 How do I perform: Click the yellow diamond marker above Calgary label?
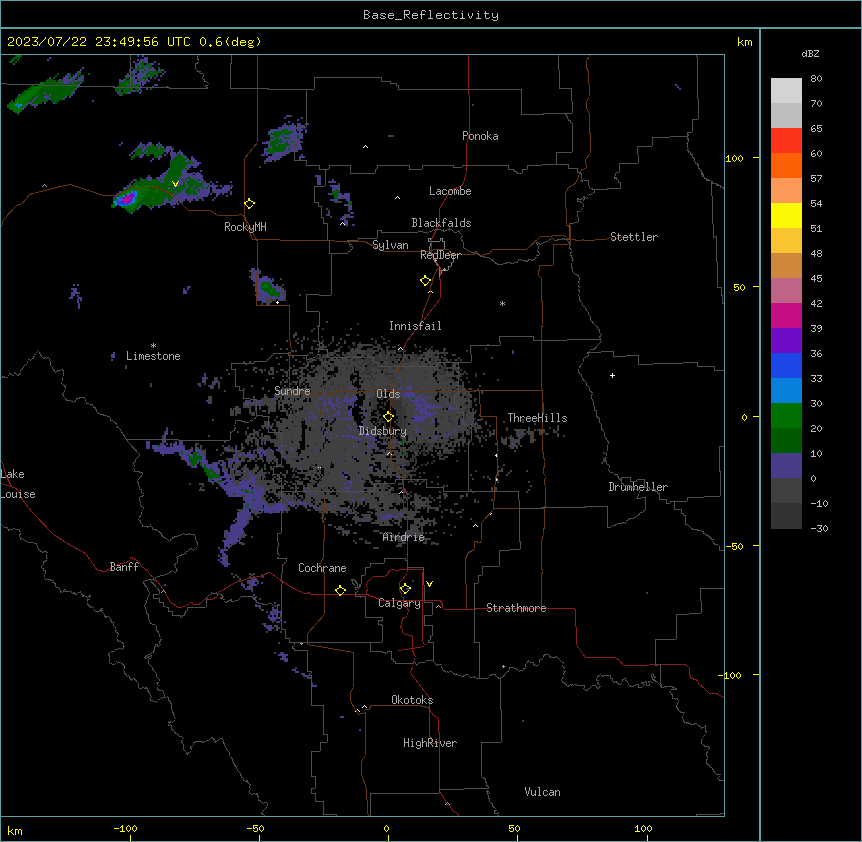405,589
